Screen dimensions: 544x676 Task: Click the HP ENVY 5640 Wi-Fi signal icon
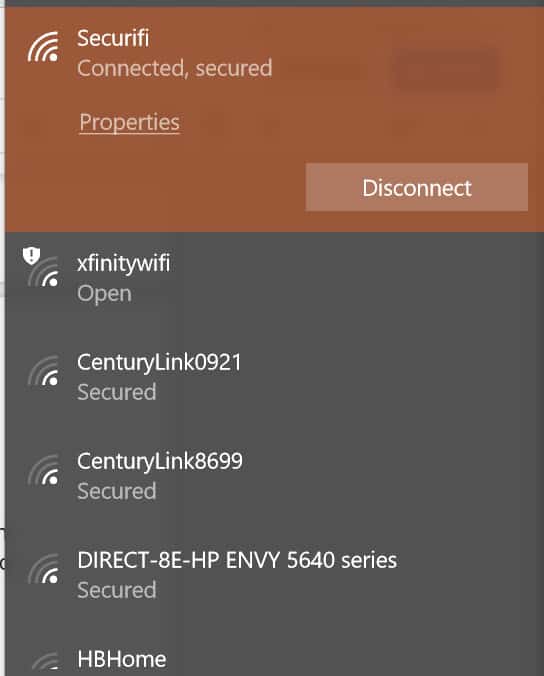tap(44, 569)
